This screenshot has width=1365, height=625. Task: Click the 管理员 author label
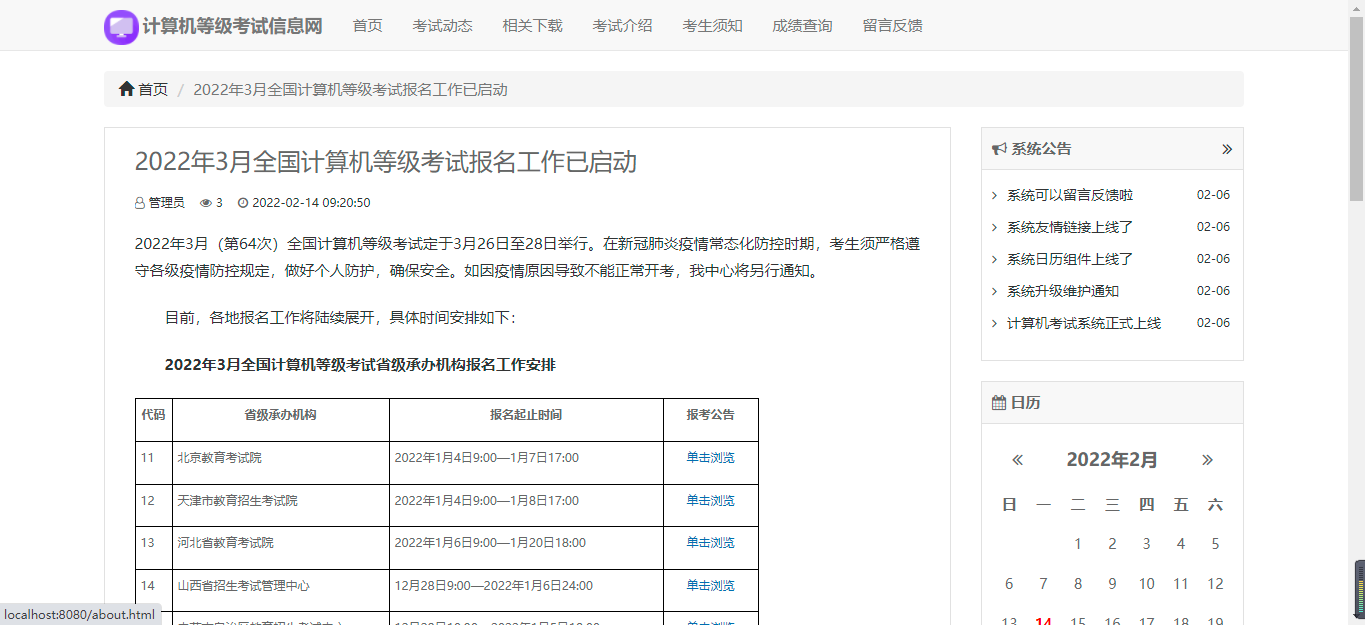167,203
